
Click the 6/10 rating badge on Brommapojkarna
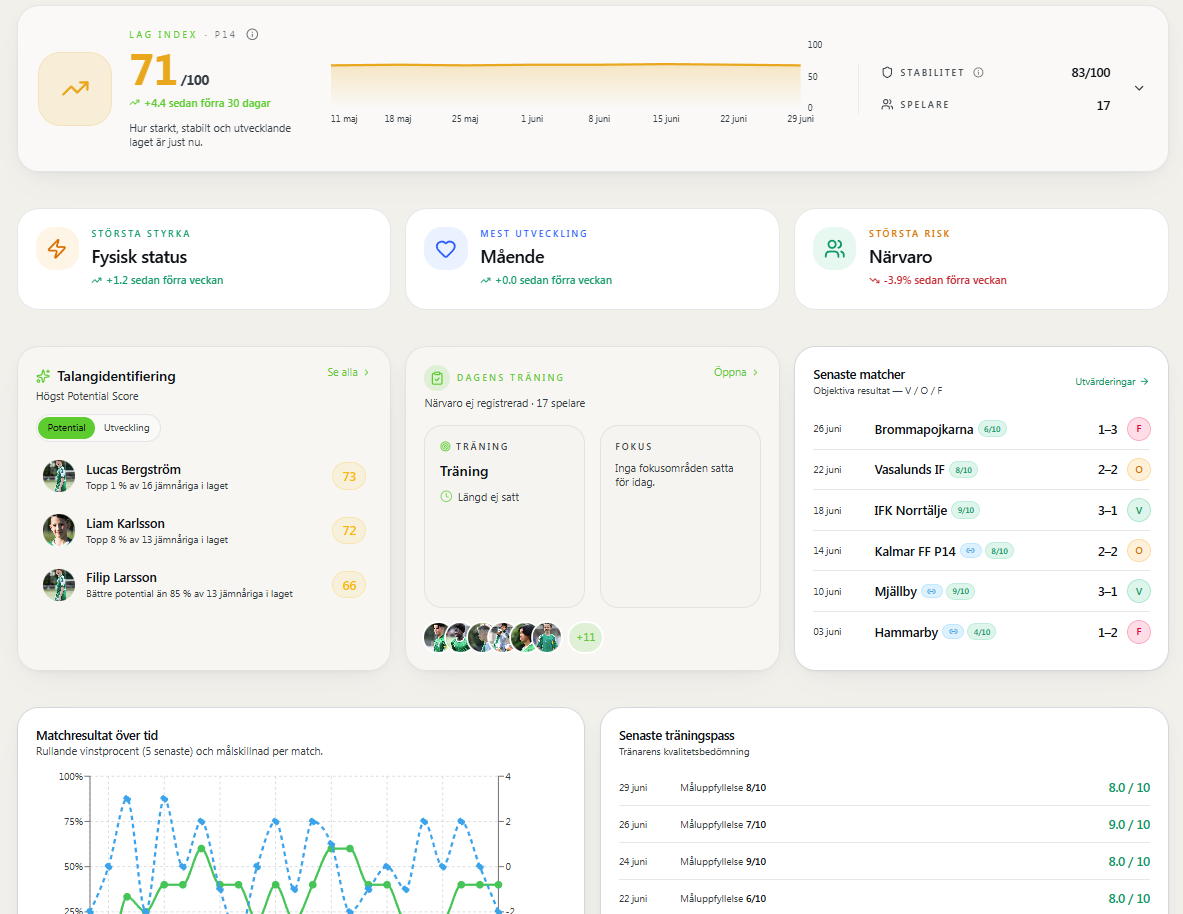coord(992,429)
